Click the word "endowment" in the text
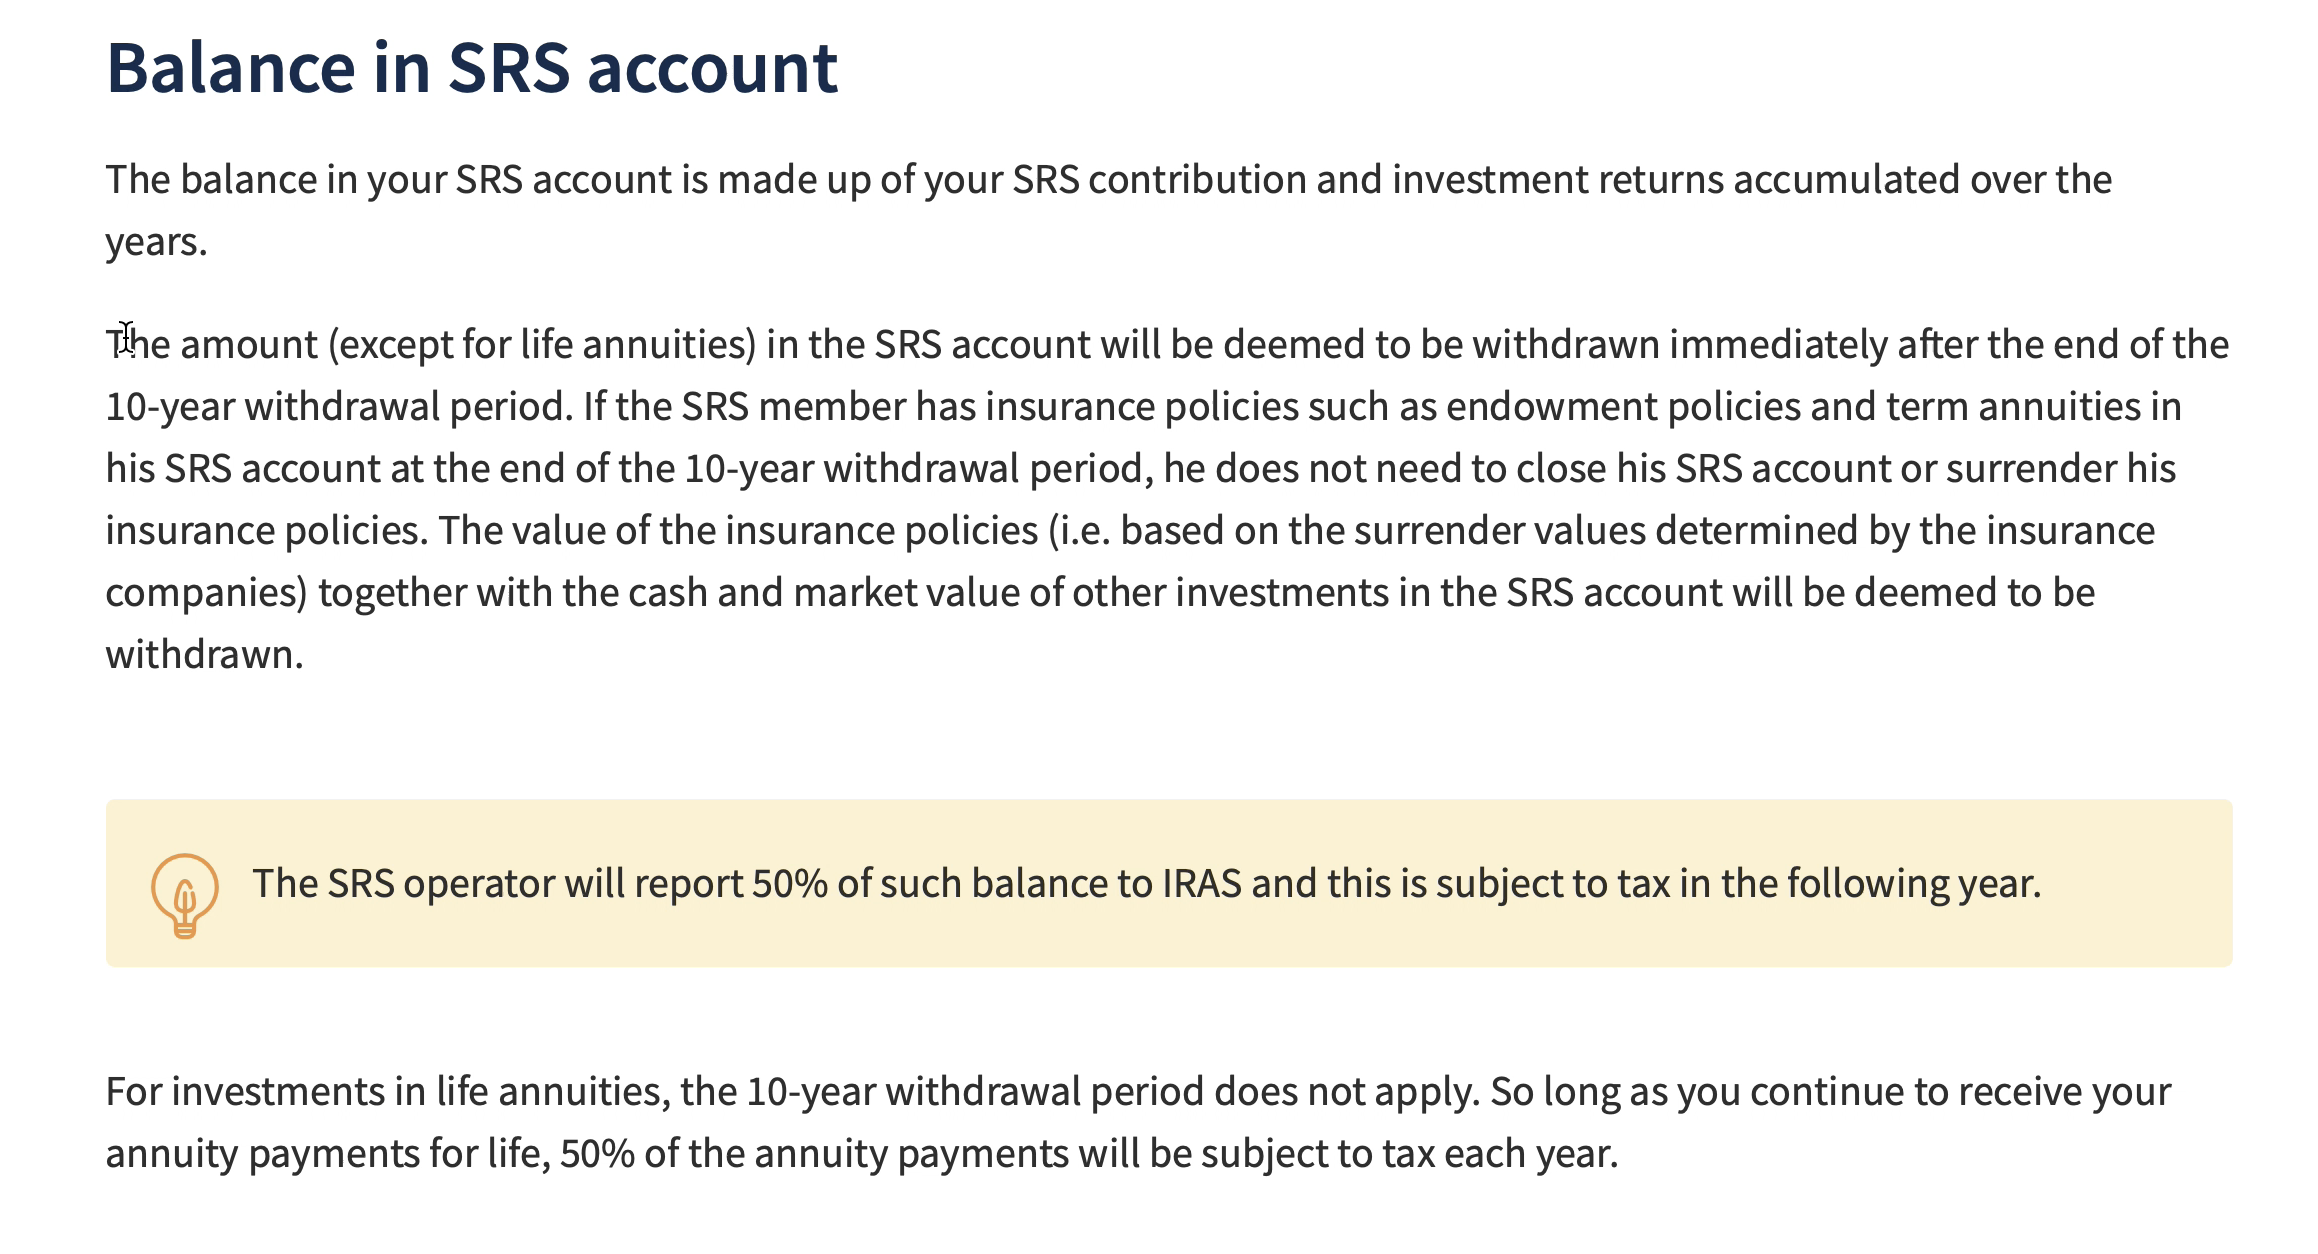 pos(1551,407)
